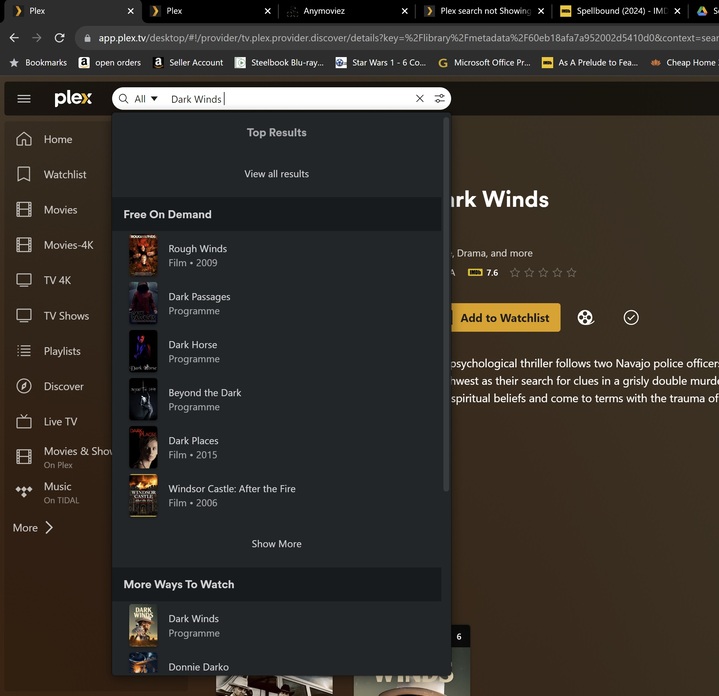Screen dimensions: 719x696
Task: Click the Plex logo
Action: coord(73,98)
